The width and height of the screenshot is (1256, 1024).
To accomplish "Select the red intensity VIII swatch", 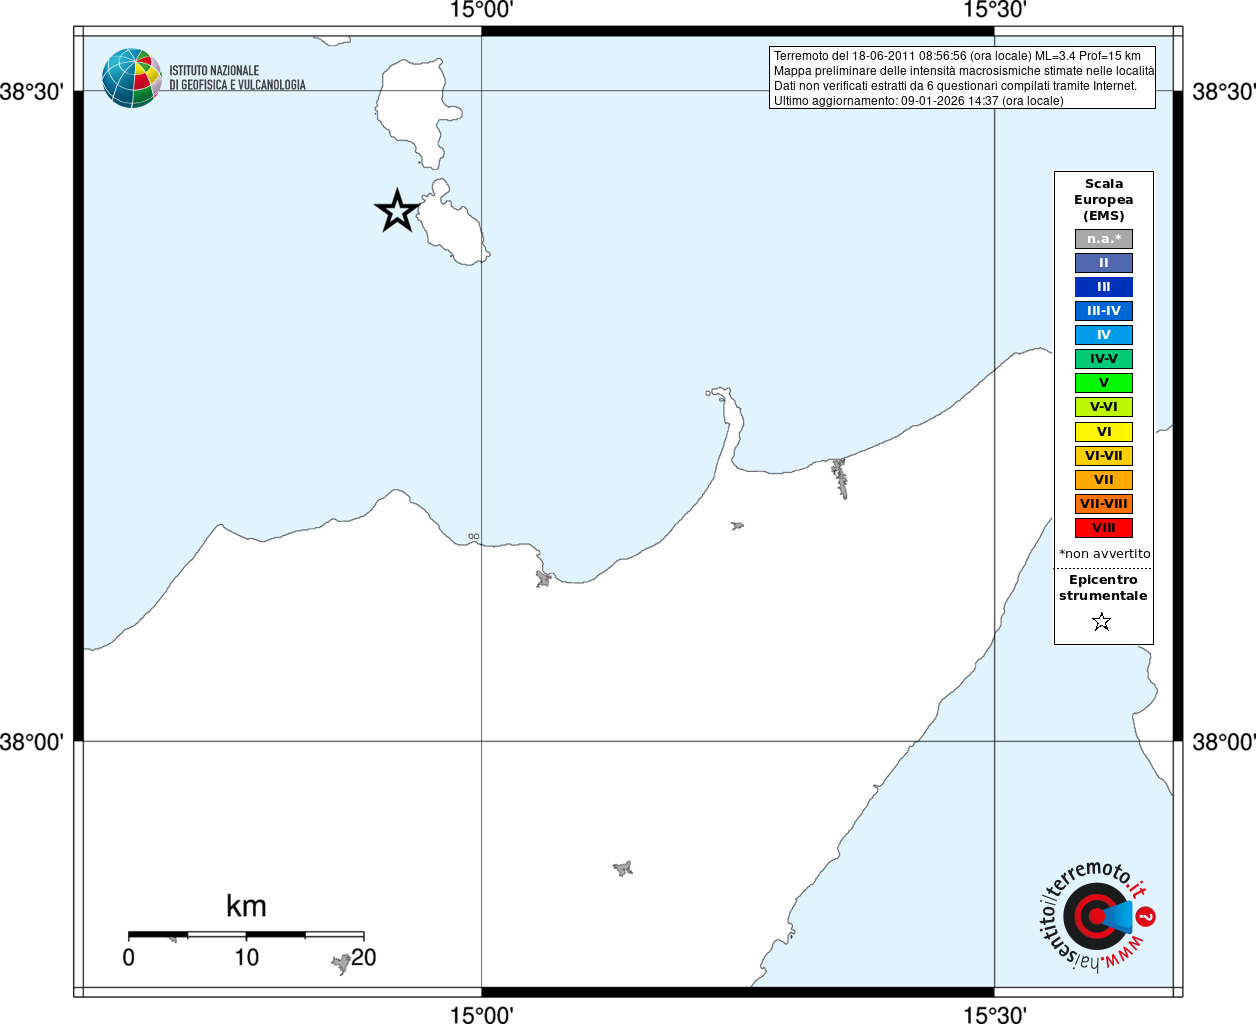I will tap(1104, 528).
